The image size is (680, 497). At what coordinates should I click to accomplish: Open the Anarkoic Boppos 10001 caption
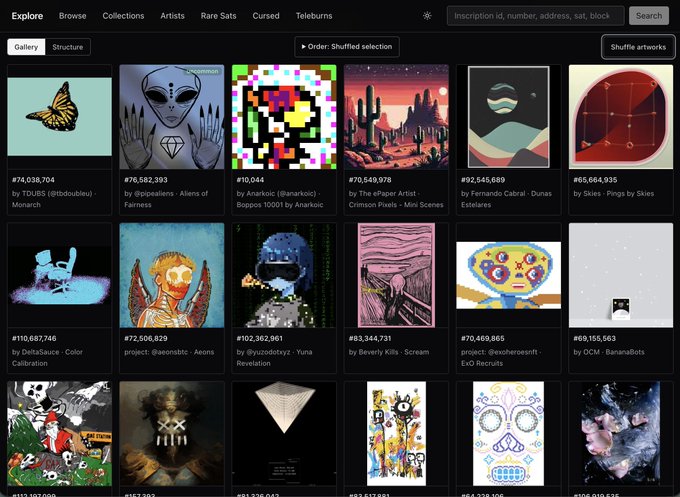point(280,199)
